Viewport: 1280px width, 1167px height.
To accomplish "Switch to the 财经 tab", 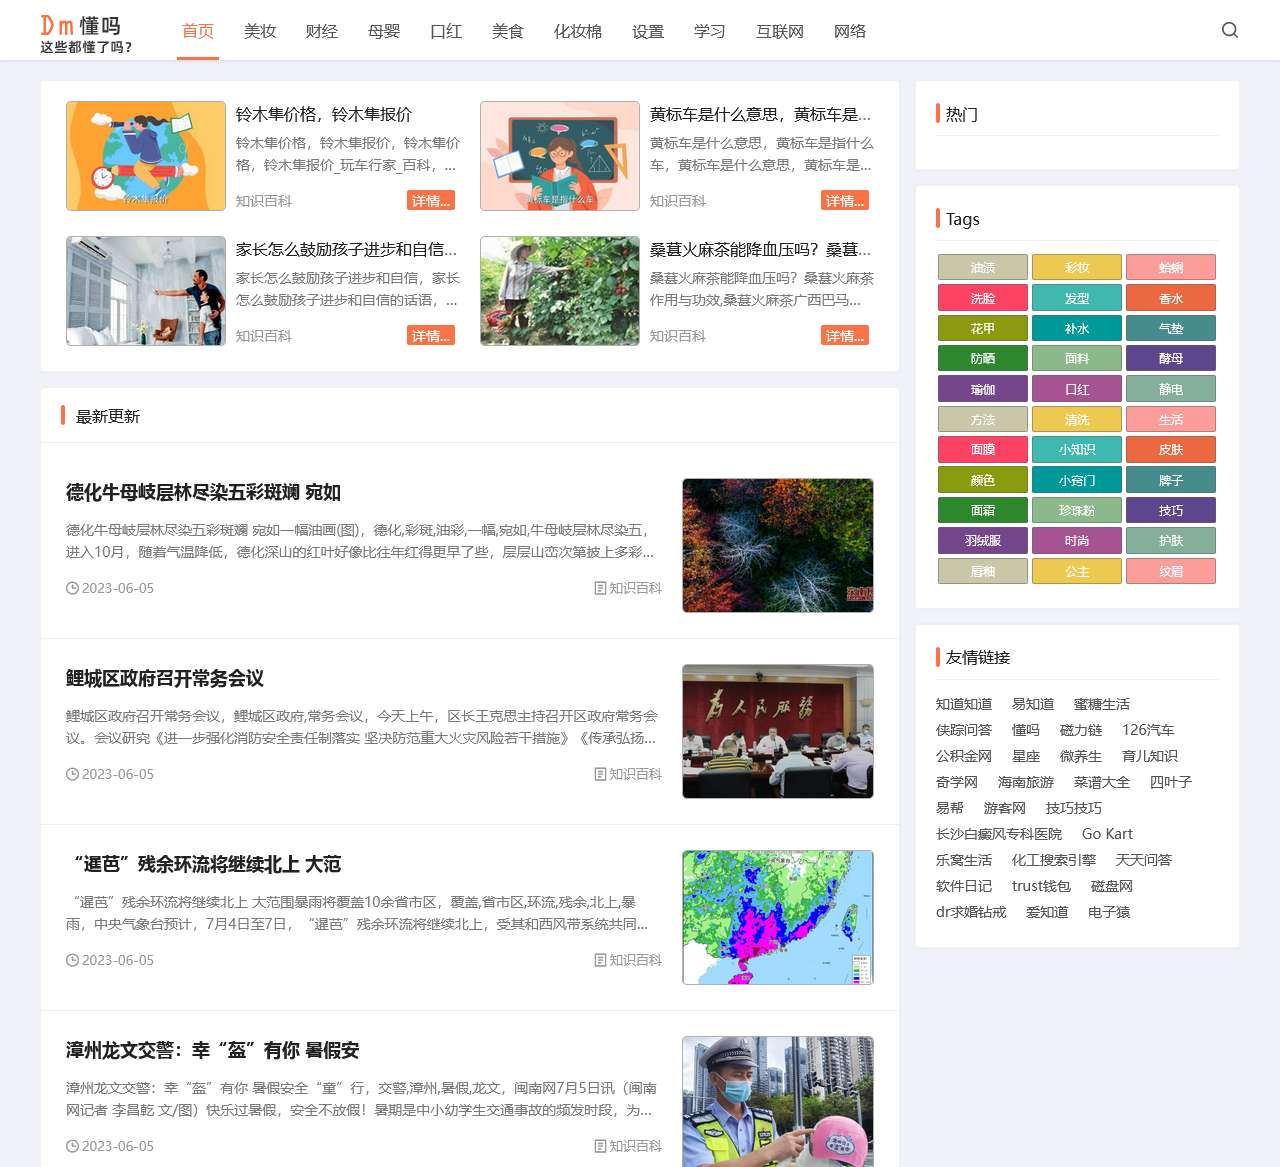I will (322, 31).
